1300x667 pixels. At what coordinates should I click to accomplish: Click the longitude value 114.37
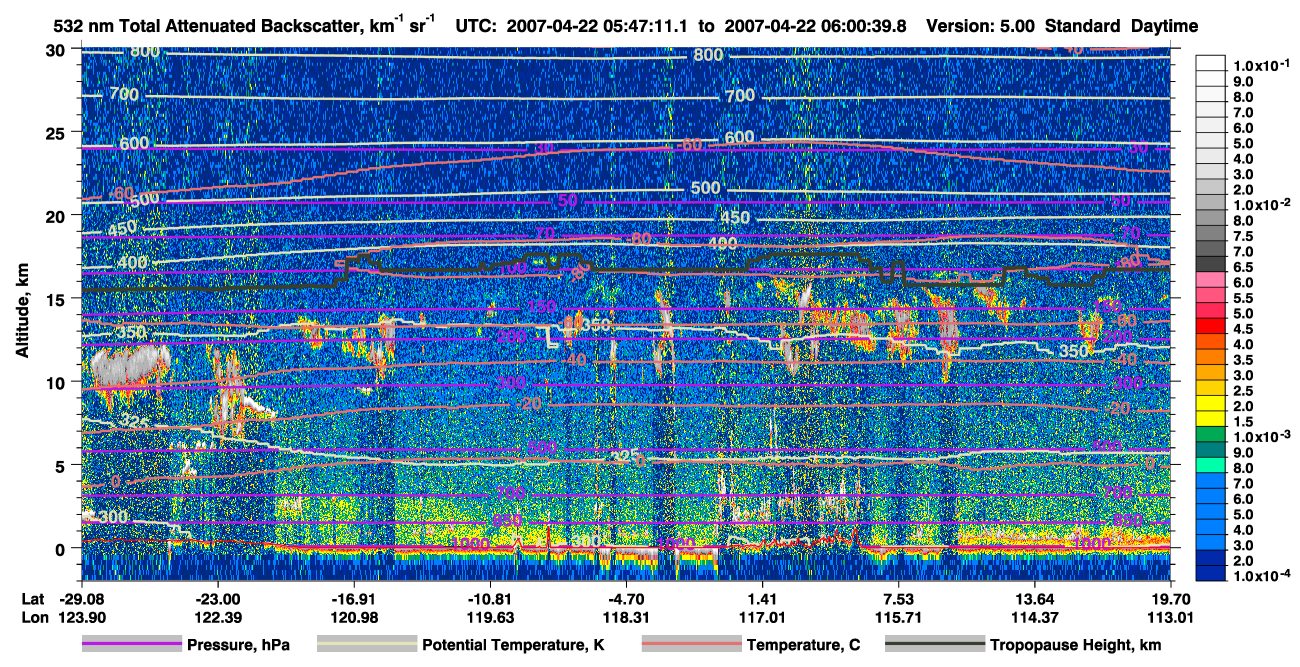(1035, 617)
